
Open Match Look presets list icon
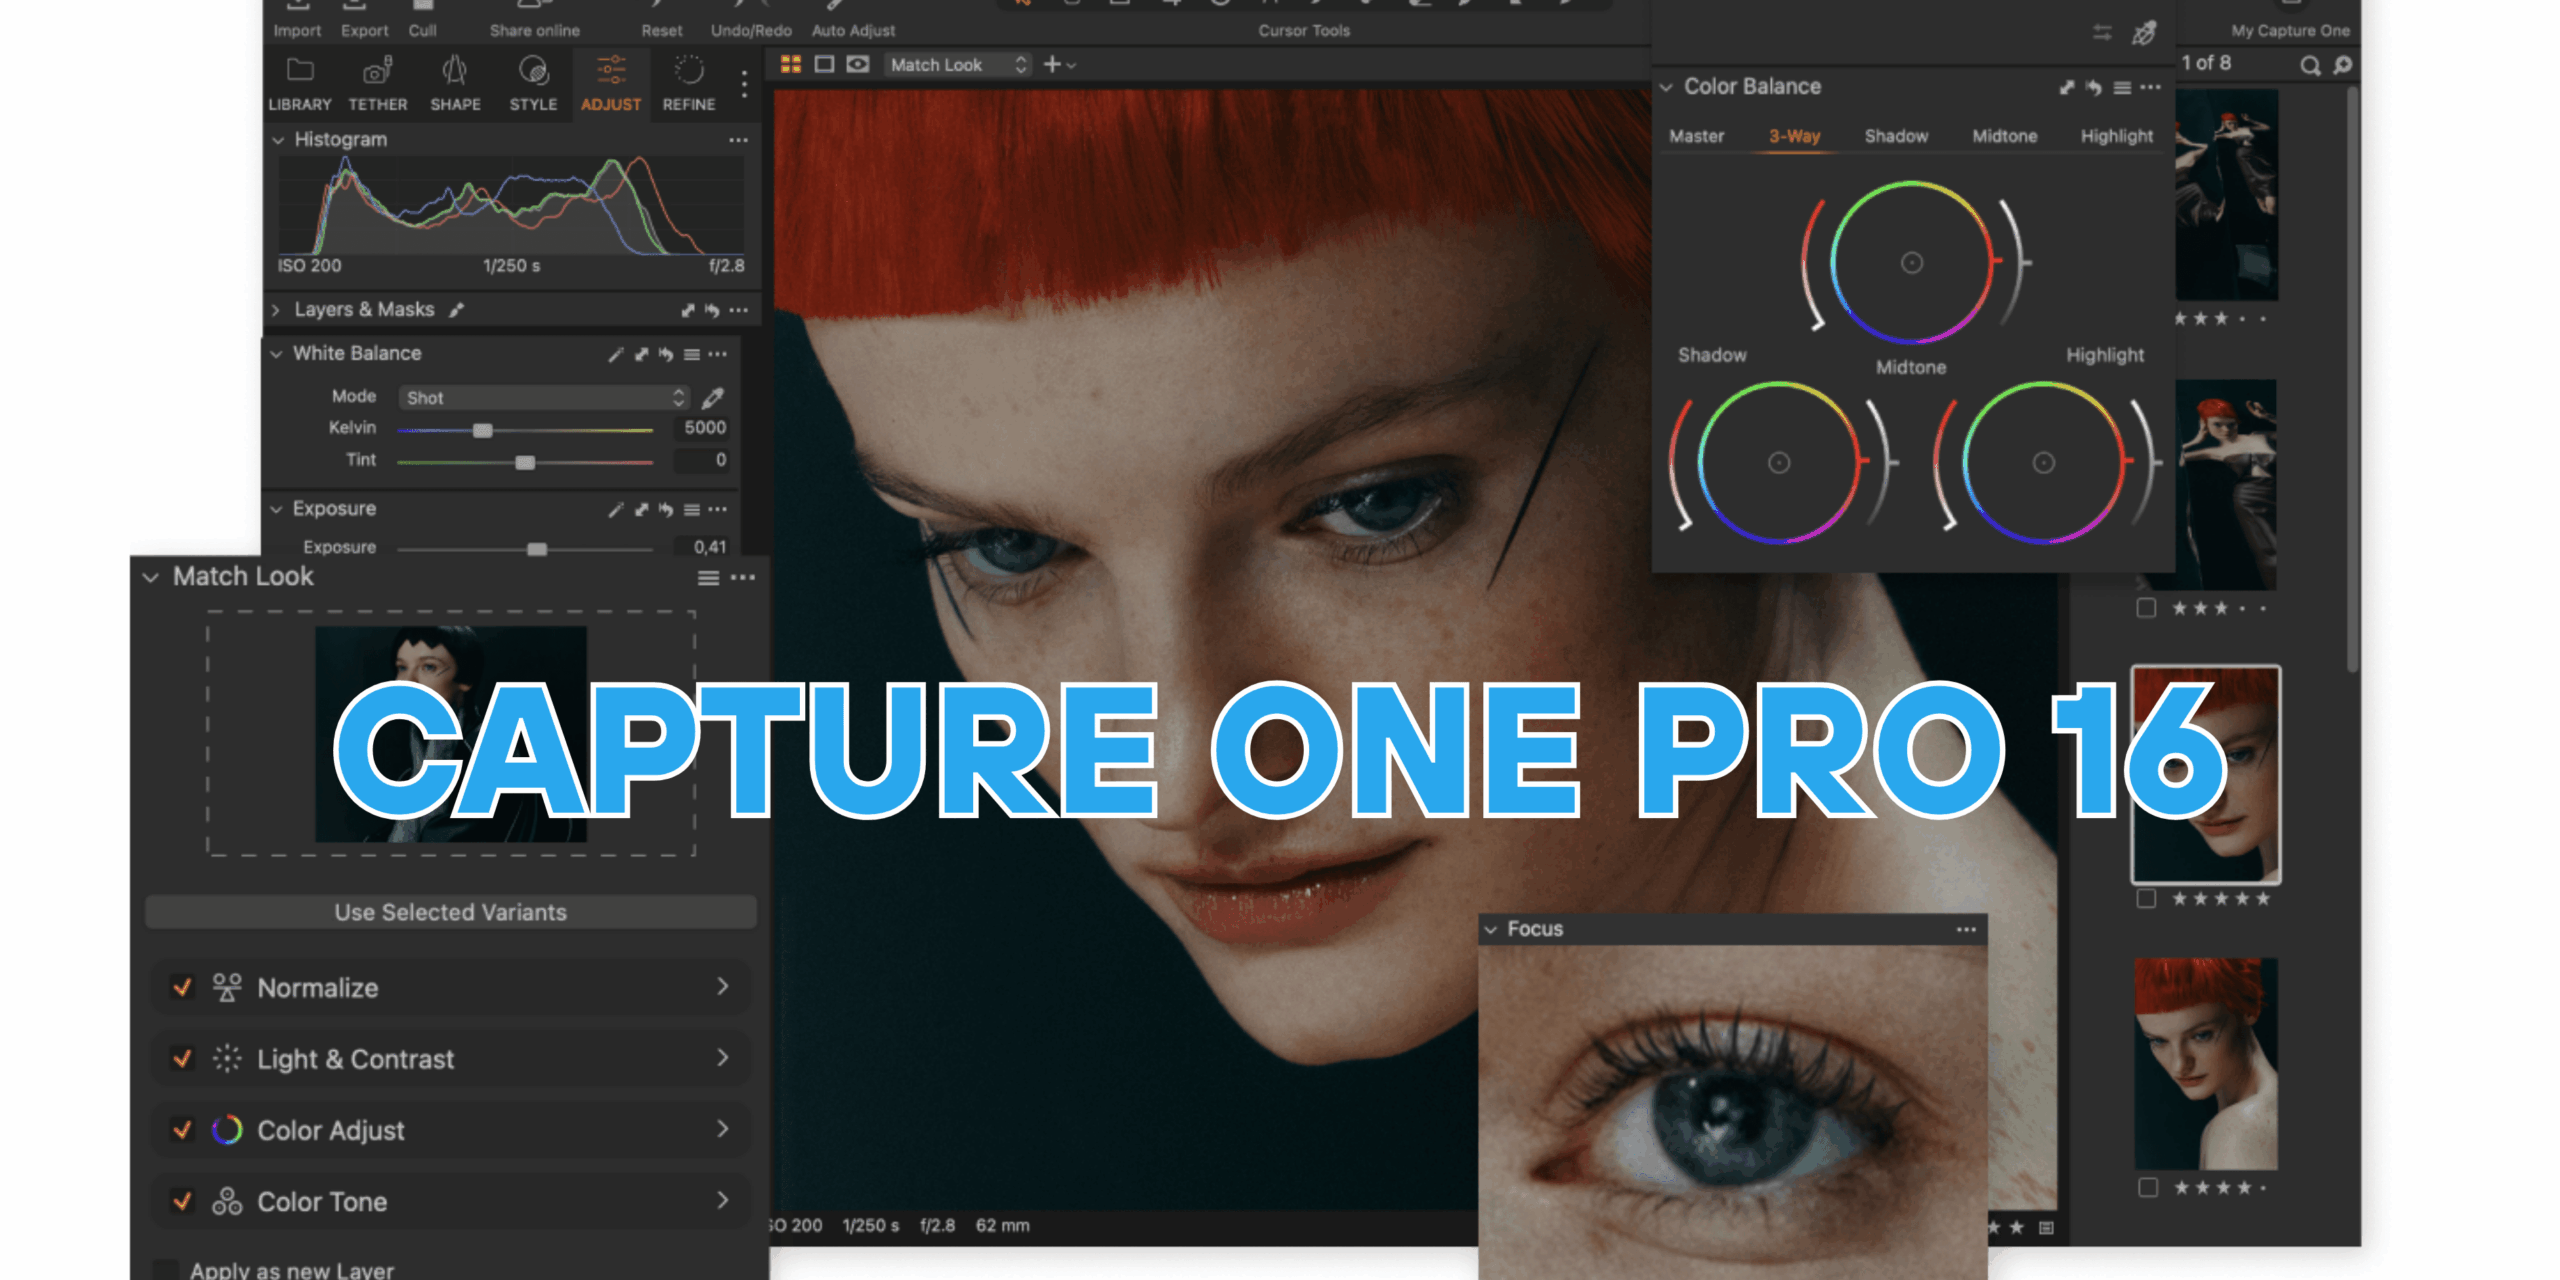(708, 578)
